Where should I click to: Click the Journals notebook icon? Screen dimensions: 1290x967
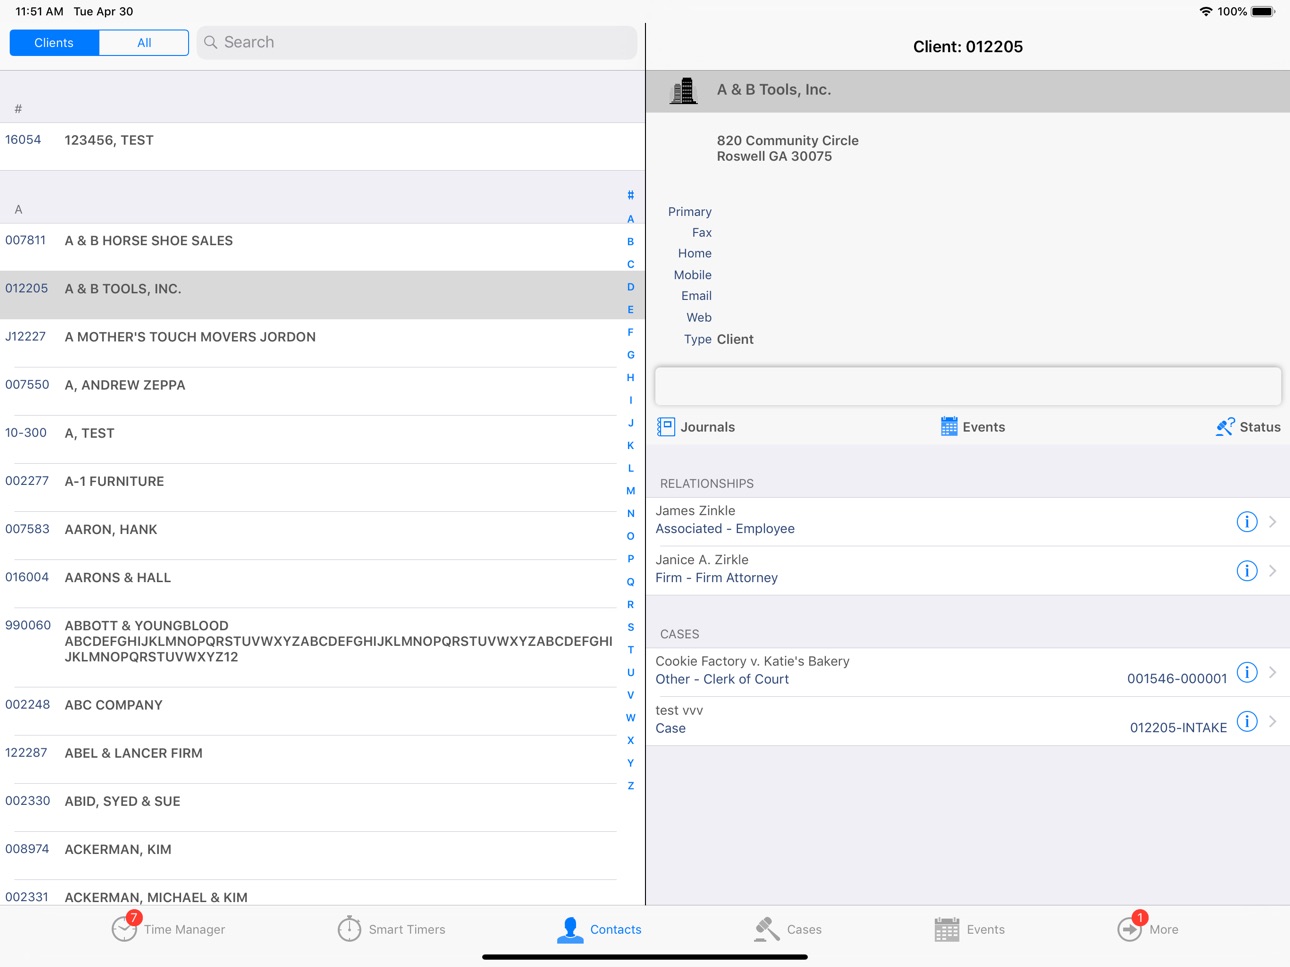pyautogui.click(x=666, y=427)
